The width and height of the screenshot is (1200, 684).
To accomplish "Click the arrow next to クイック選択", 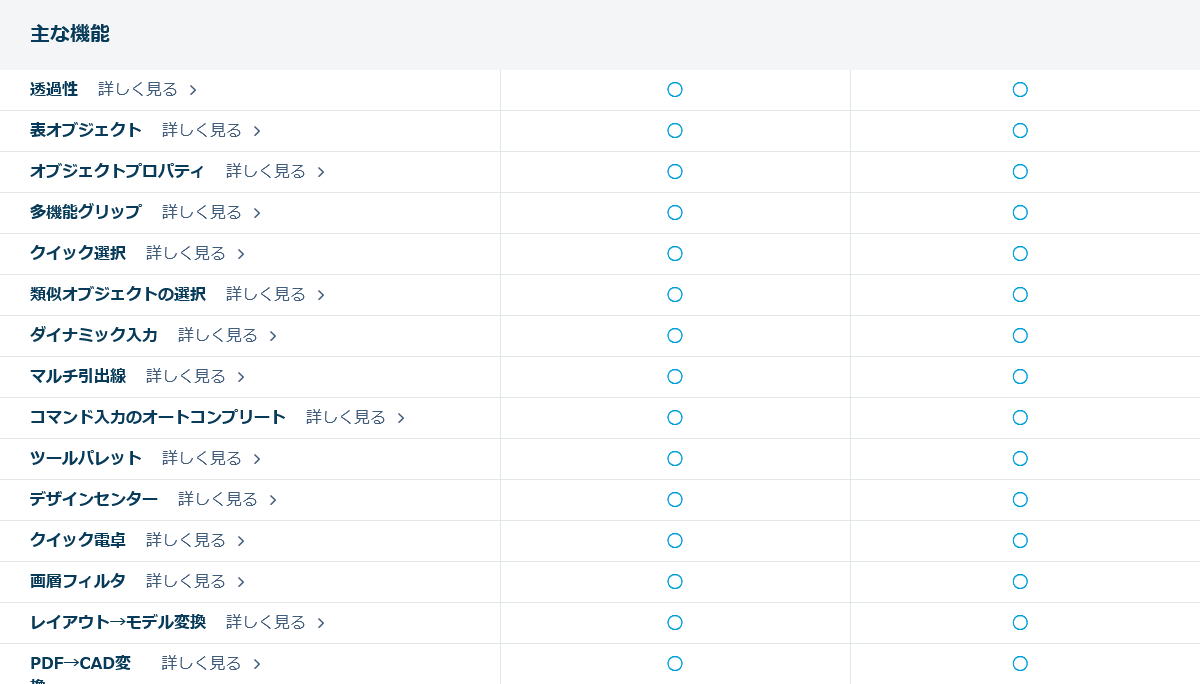I will [241, 254].
